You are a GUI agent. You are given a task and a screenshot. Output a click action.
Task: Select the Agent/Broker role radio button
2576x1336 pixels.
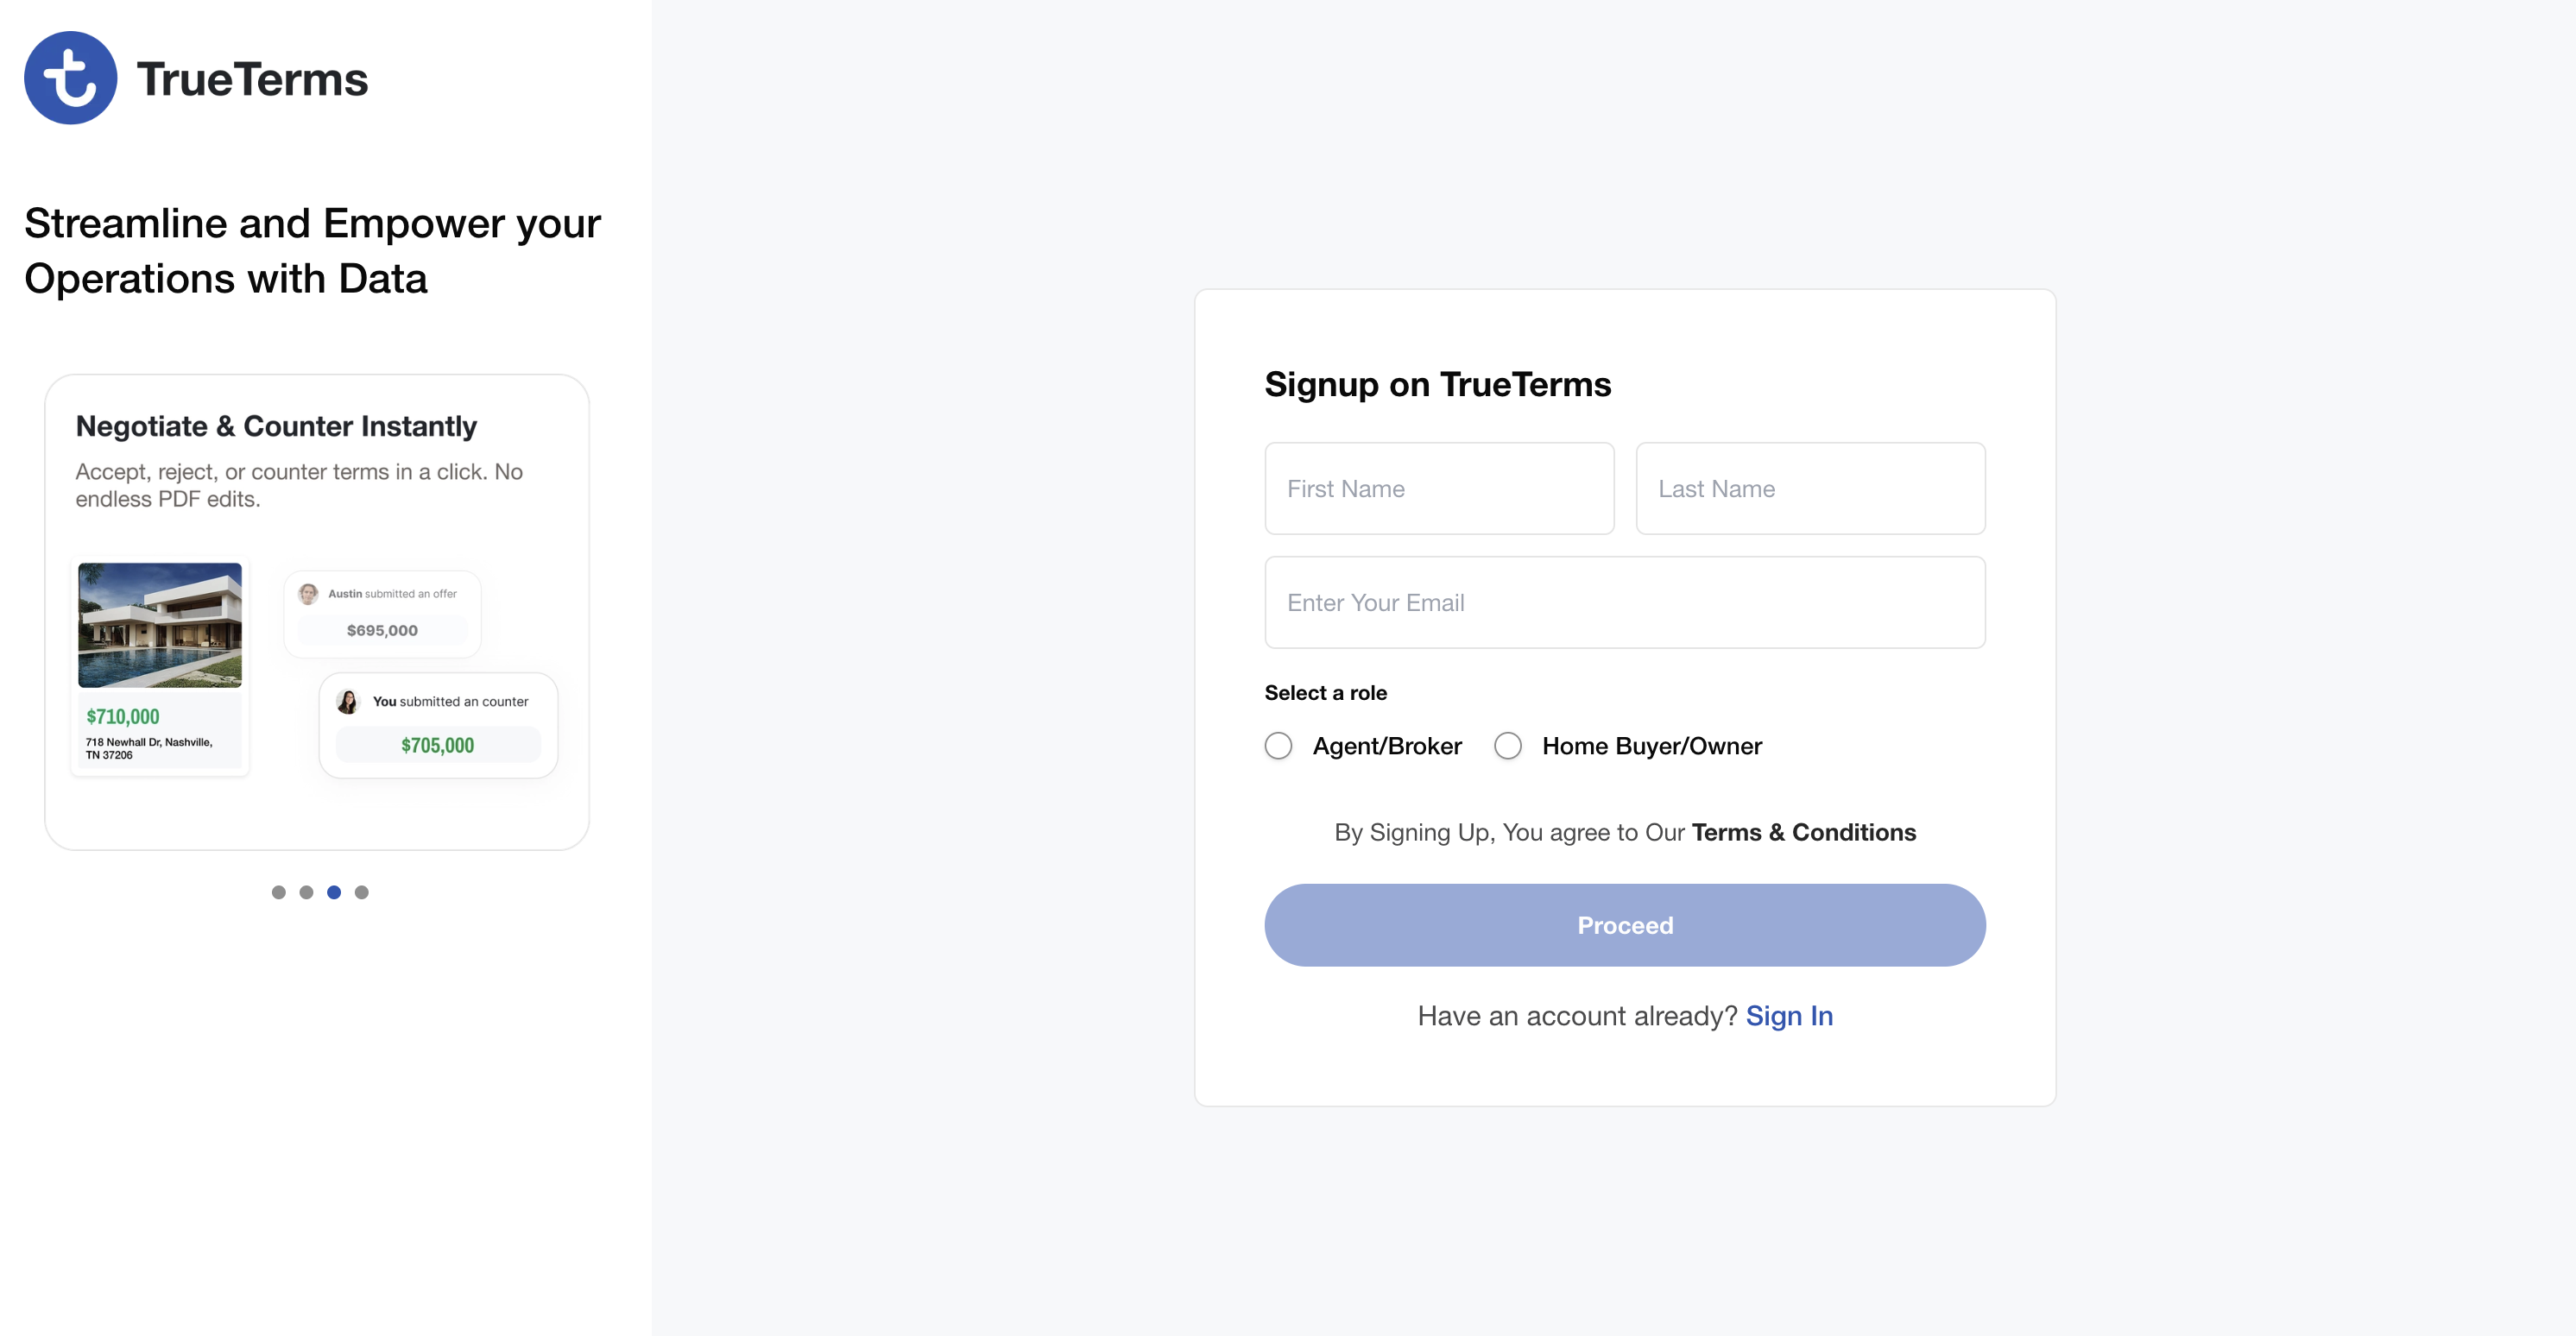click(1278, 746)
